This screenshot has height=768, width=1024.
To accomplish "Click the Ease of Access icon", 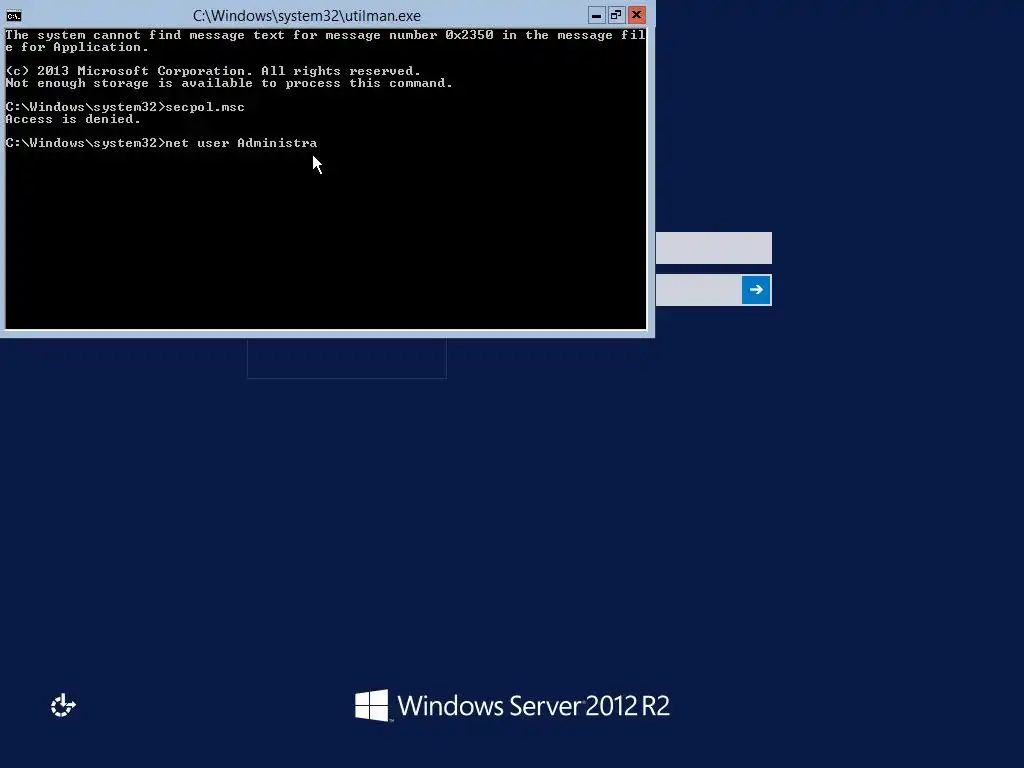I will [63, 705].
